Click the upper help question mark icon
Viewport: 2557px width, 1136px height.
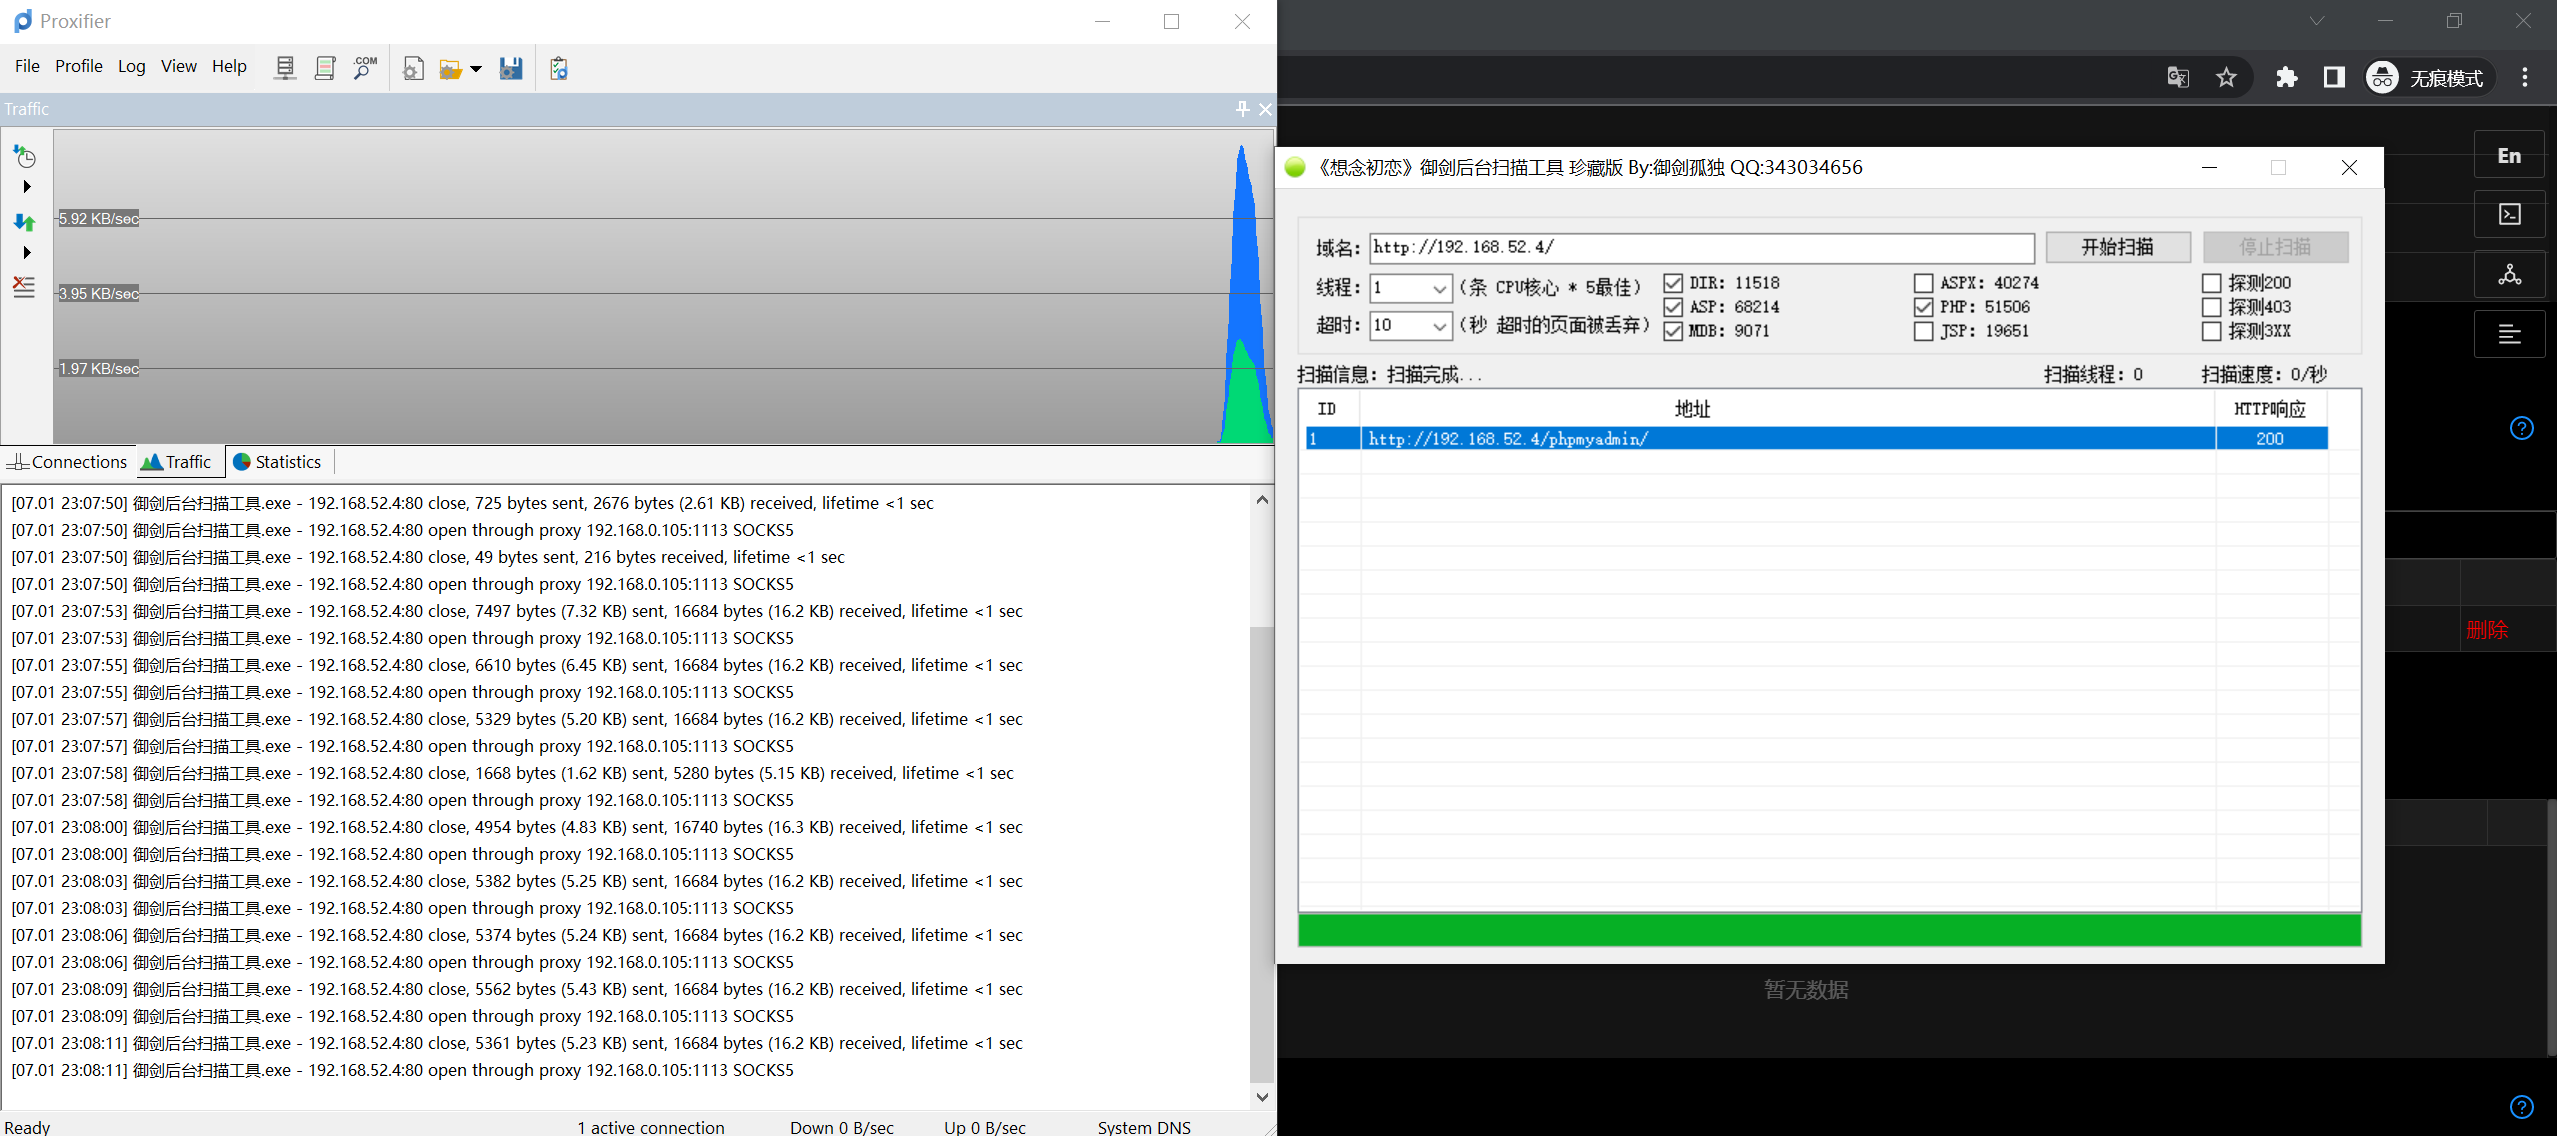pos(2522,428)
